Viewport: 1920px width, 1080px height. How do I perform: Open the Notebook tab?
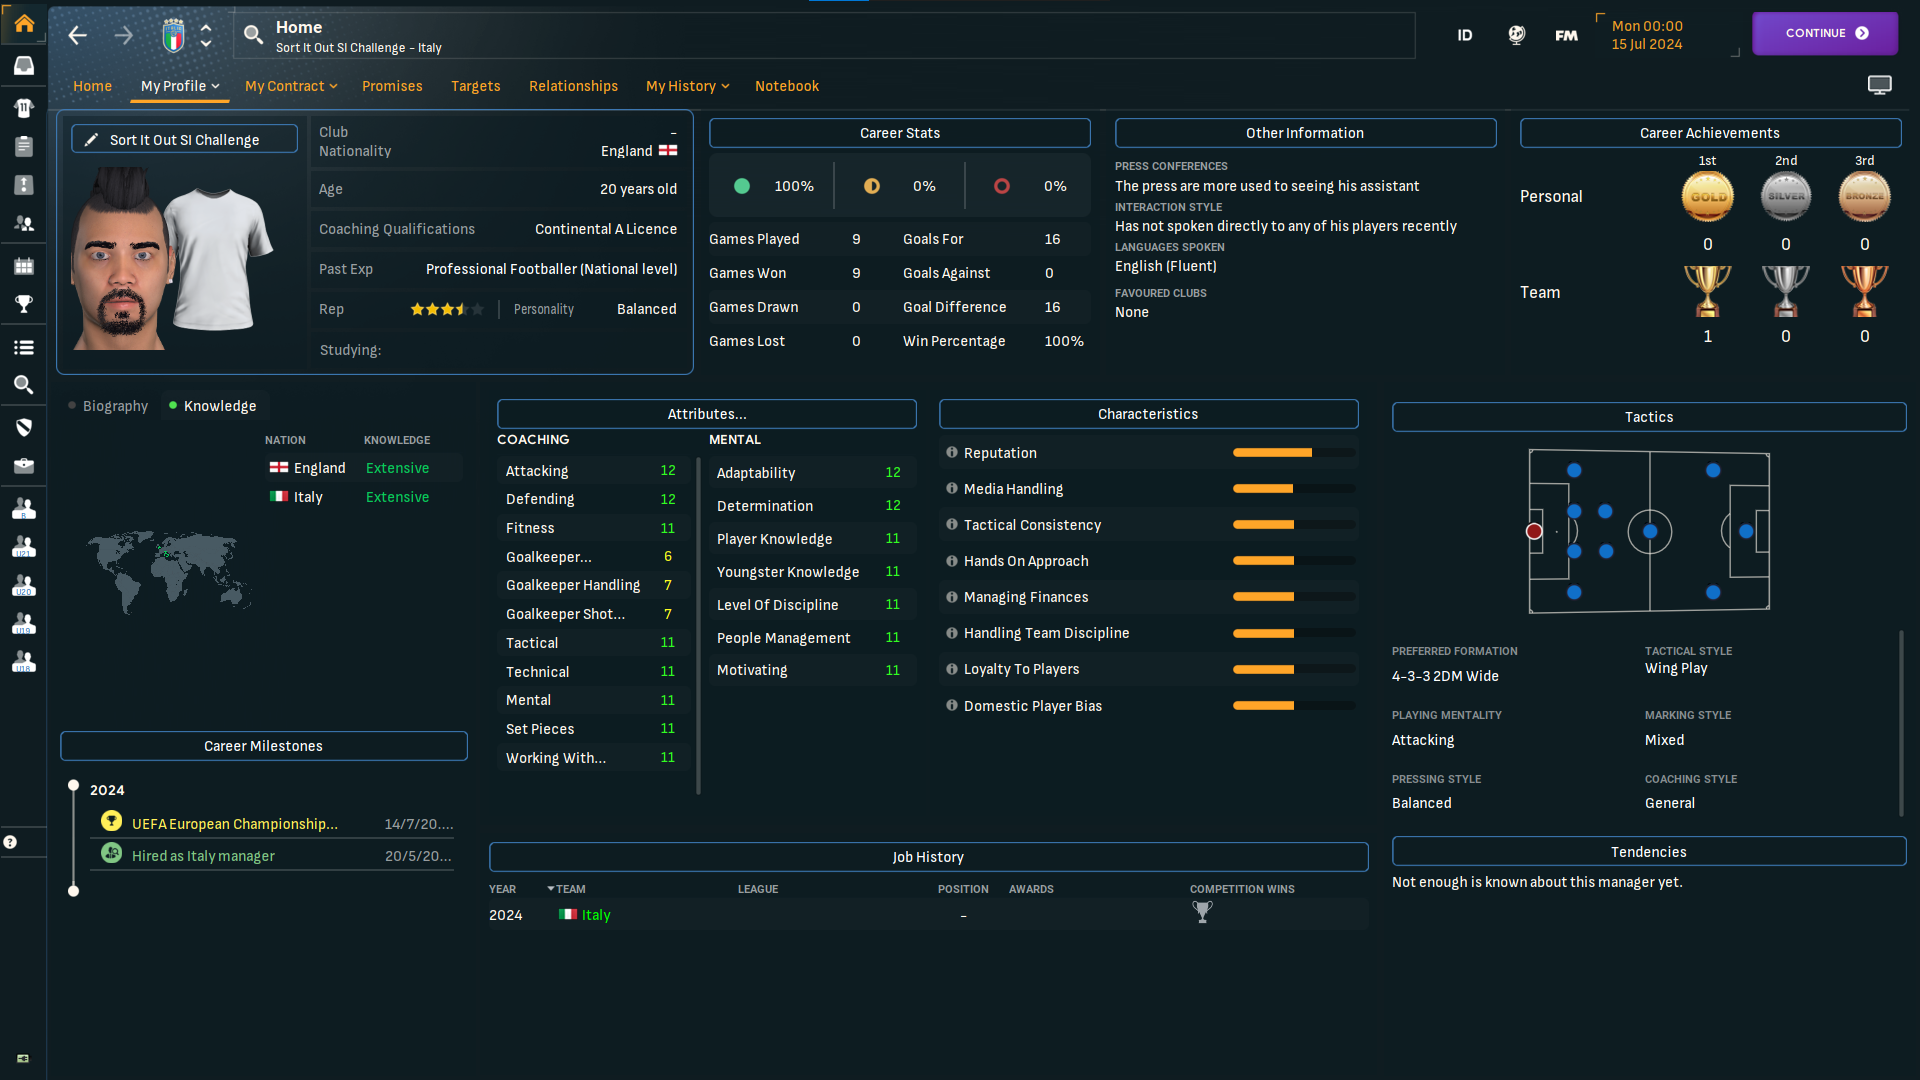coord(787,86)
